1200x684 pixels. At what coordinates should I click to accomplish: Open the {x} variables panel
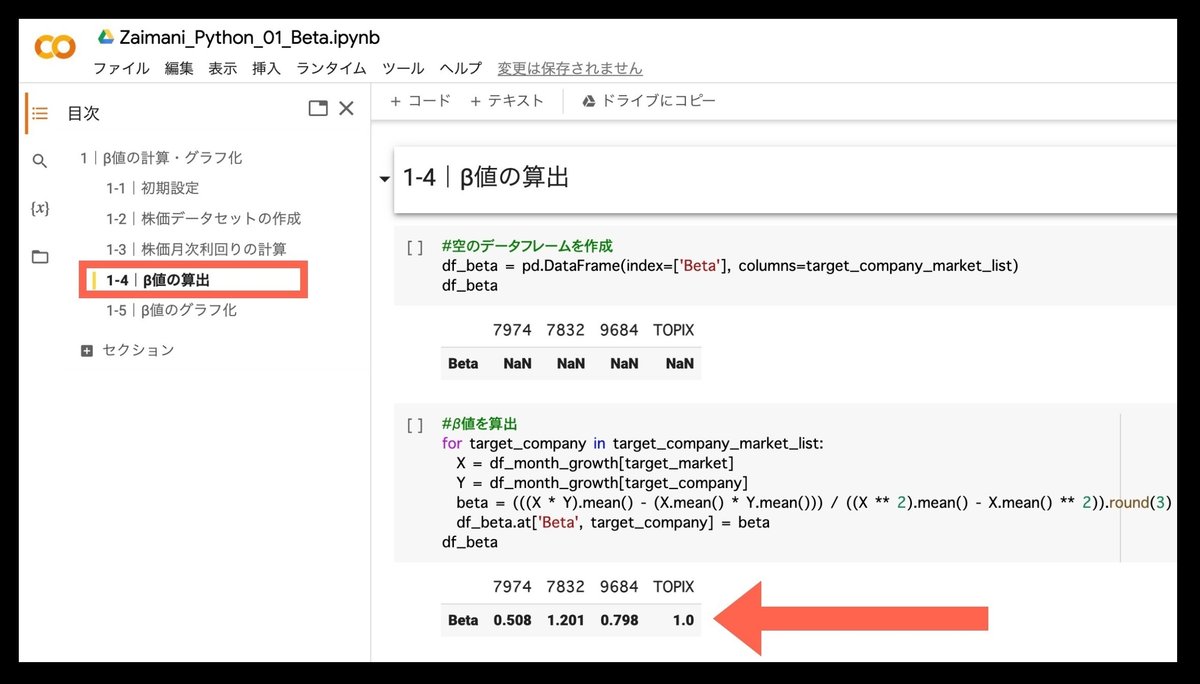(x=40, y=208)
